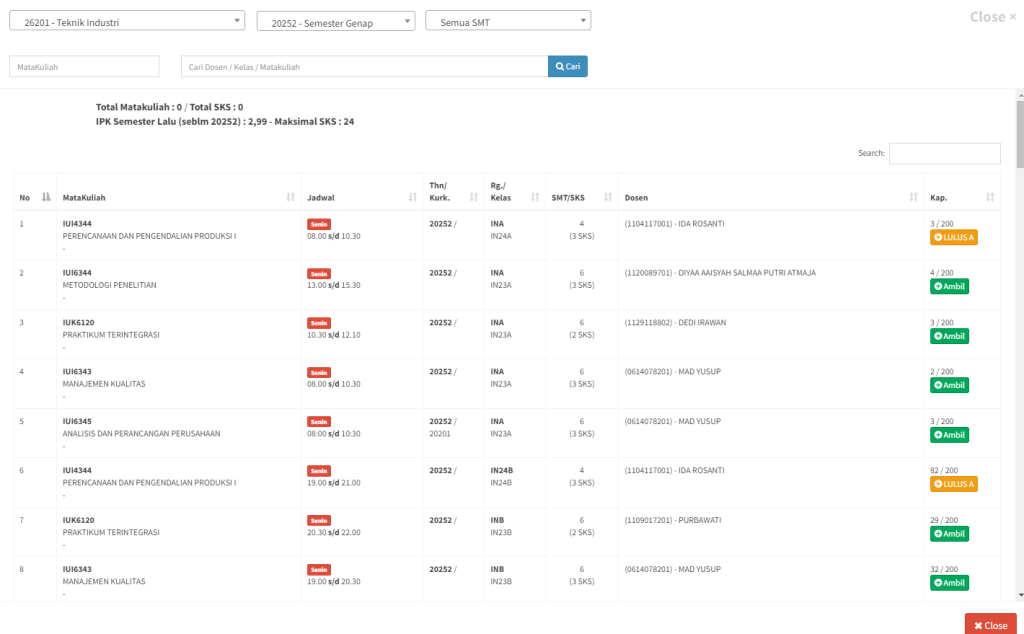This screenshot has height=634, width=1024.
Task: Click sort icon in Dosen column header
Action: pyautogui.click(x=914, y=197)
